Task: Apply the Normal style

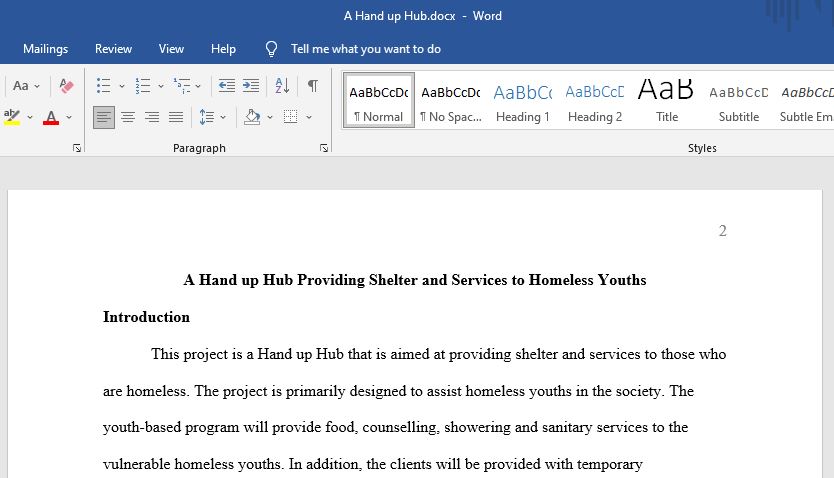Action: [379, 100]
